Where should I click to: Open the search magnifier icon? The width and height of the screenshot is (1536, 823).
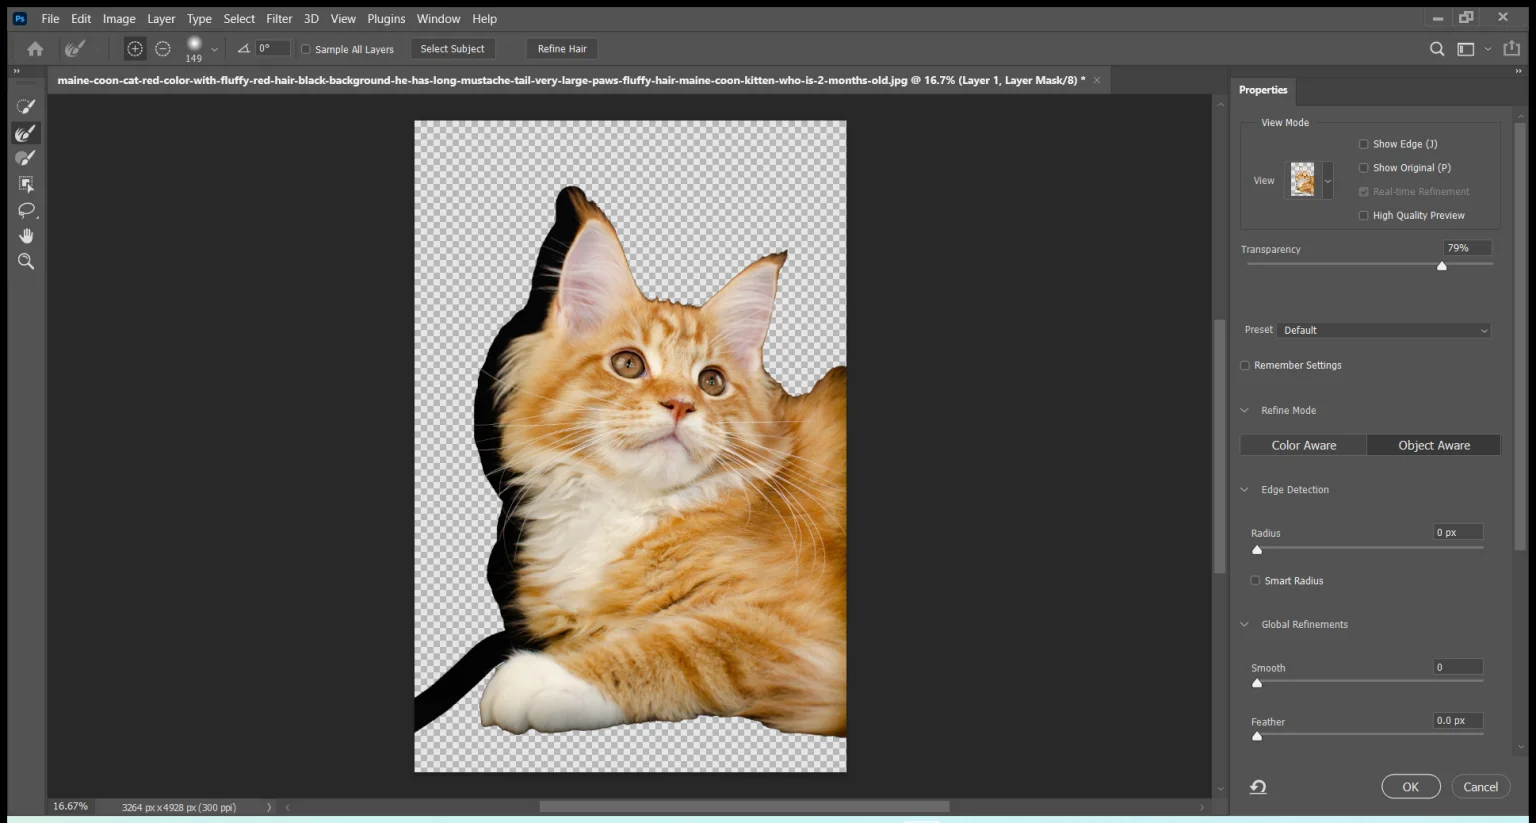(1437, 49)
